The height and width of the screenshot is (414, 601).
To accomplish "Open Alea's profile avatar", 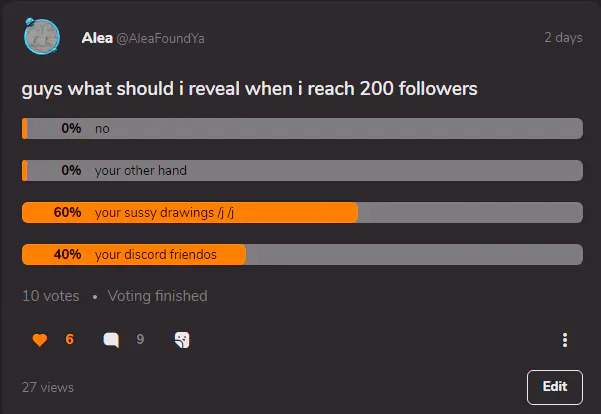I will (41, 36).
